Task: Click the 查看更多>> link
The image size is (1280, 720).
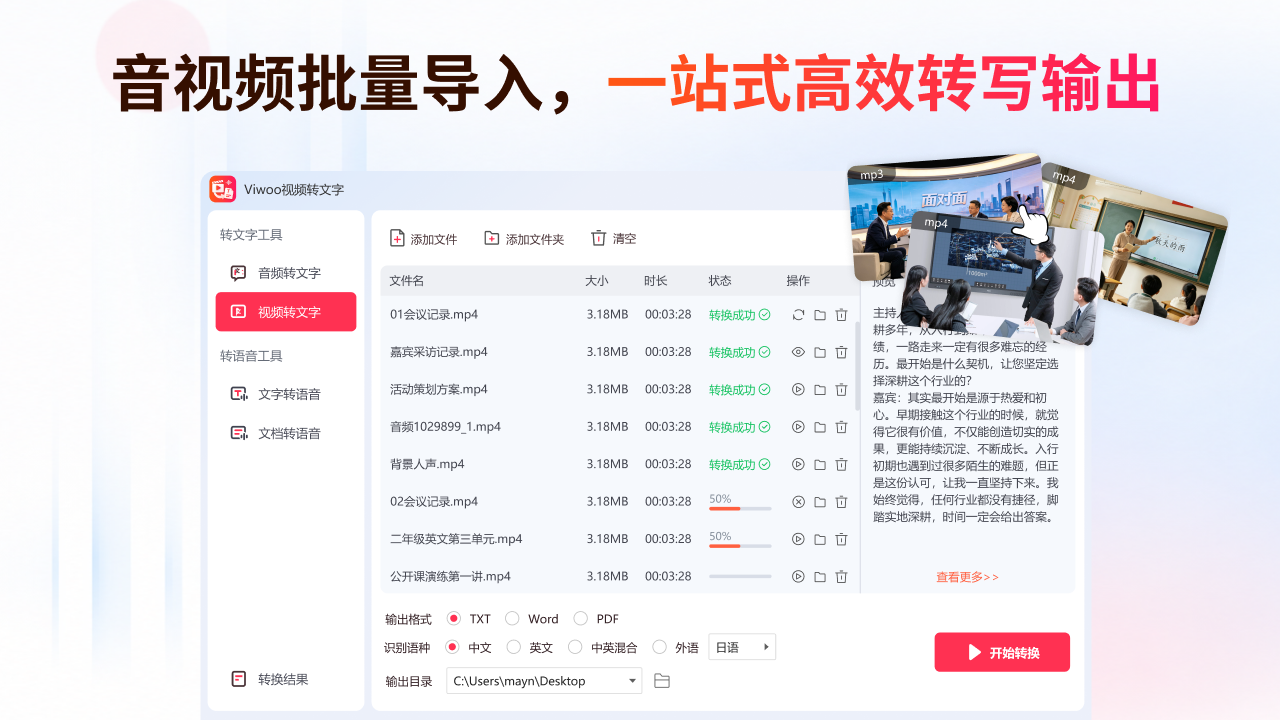Action: [967, 577]
